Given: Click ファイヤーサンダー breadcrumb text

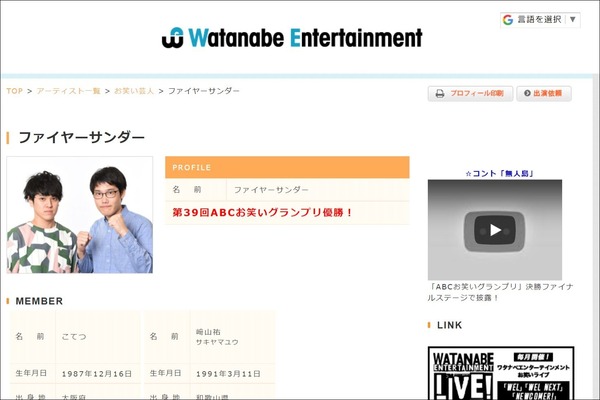Looking at the screenshot, I should click(204, 91).
